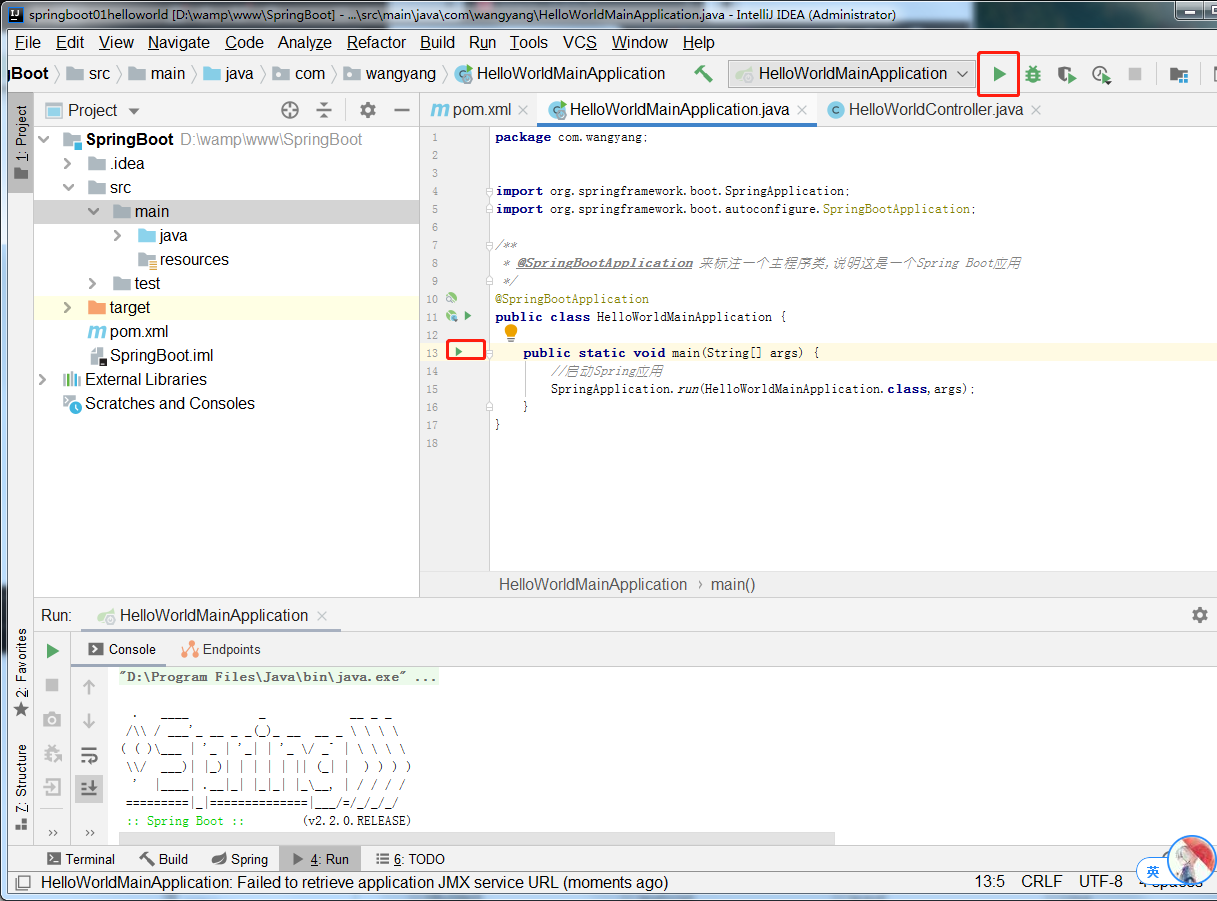Open the Project view dropdown
This screenshot has width=1217, height=901.
pyautogui.click(x=134, y=111)
